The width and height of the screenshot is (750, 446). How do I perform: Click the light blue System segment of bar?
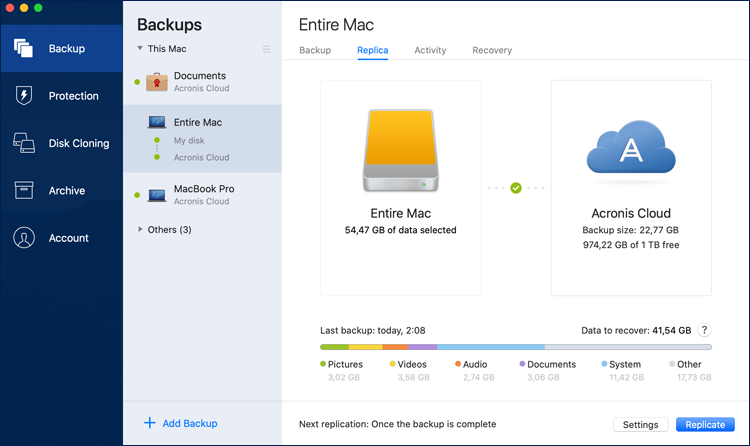pyautogui.click(x=491, y=347)
